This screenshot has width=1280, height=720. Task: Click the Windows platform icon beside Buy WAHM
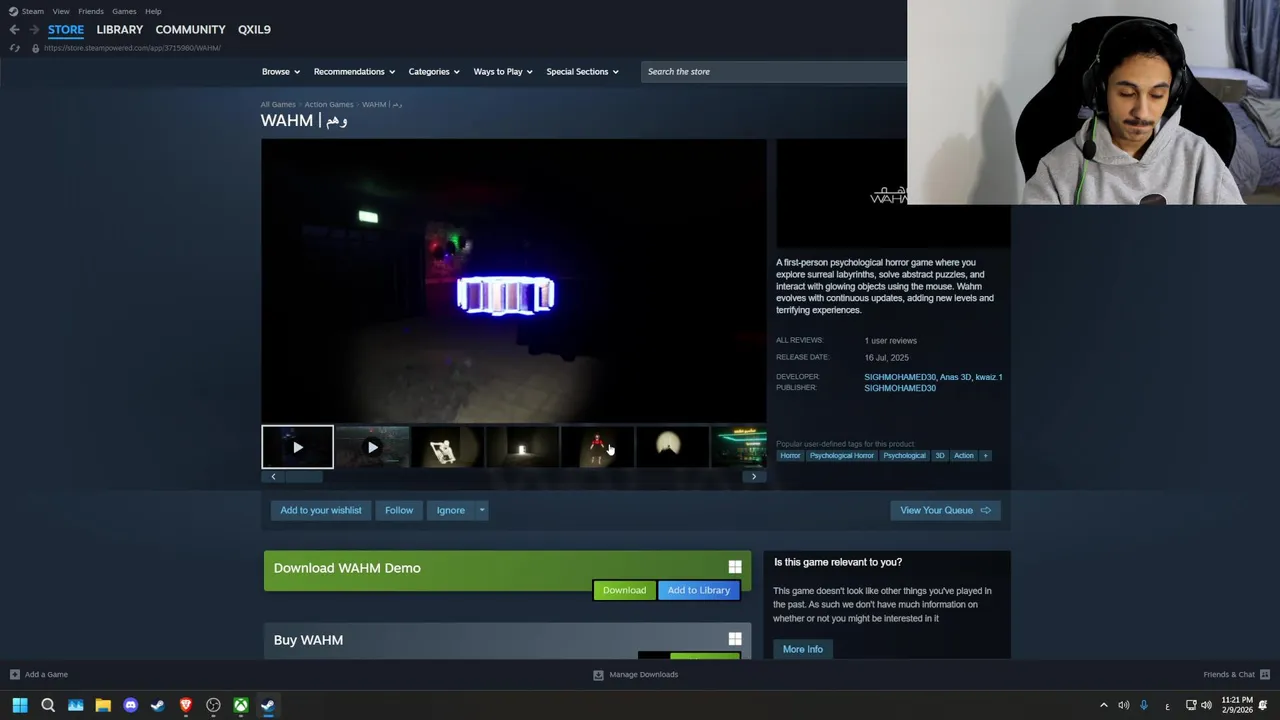(x=735, y=639)
